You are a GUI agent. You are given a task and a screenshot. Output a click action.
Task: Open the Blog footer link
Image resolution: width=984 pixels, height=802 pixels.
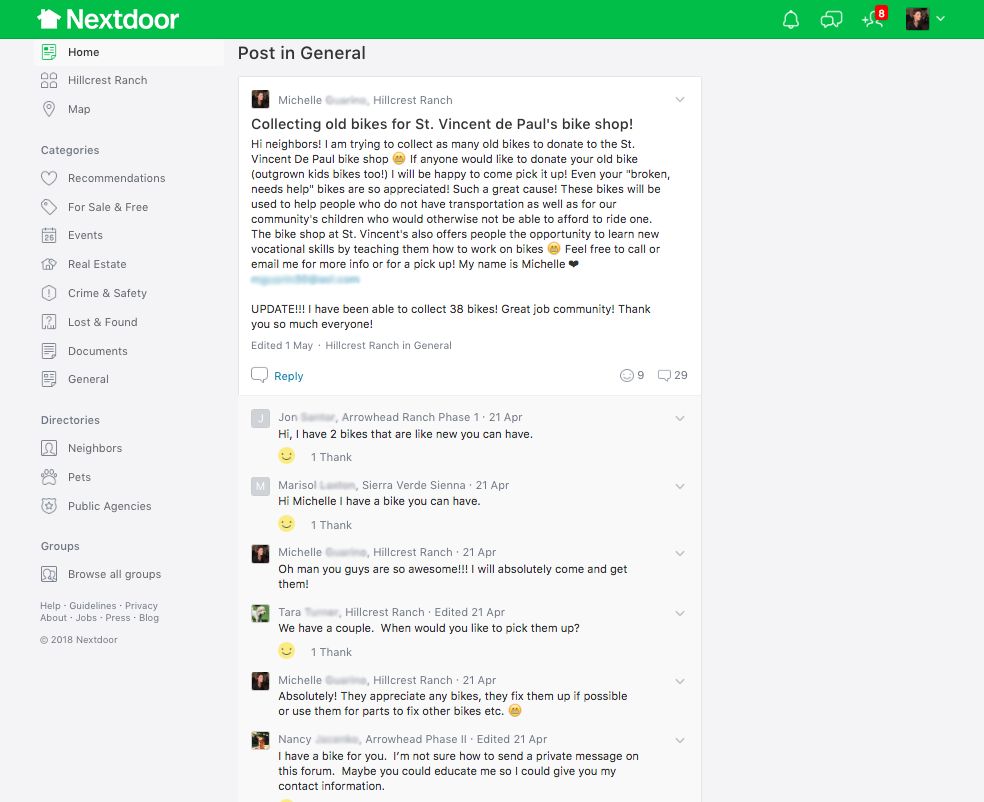(149, 618)
